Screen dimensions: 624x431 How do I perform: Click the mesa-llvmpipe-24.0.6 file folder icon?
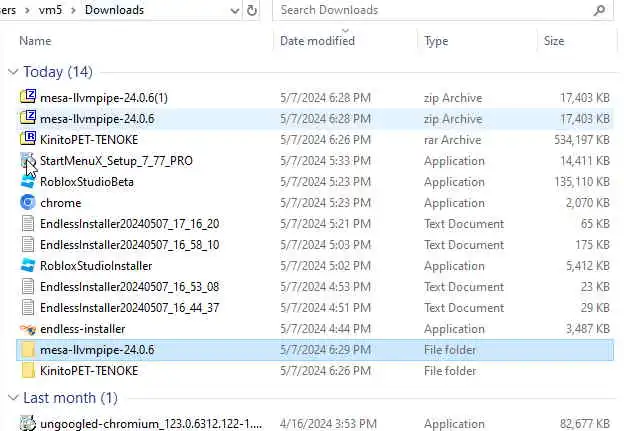coord(28,349)
